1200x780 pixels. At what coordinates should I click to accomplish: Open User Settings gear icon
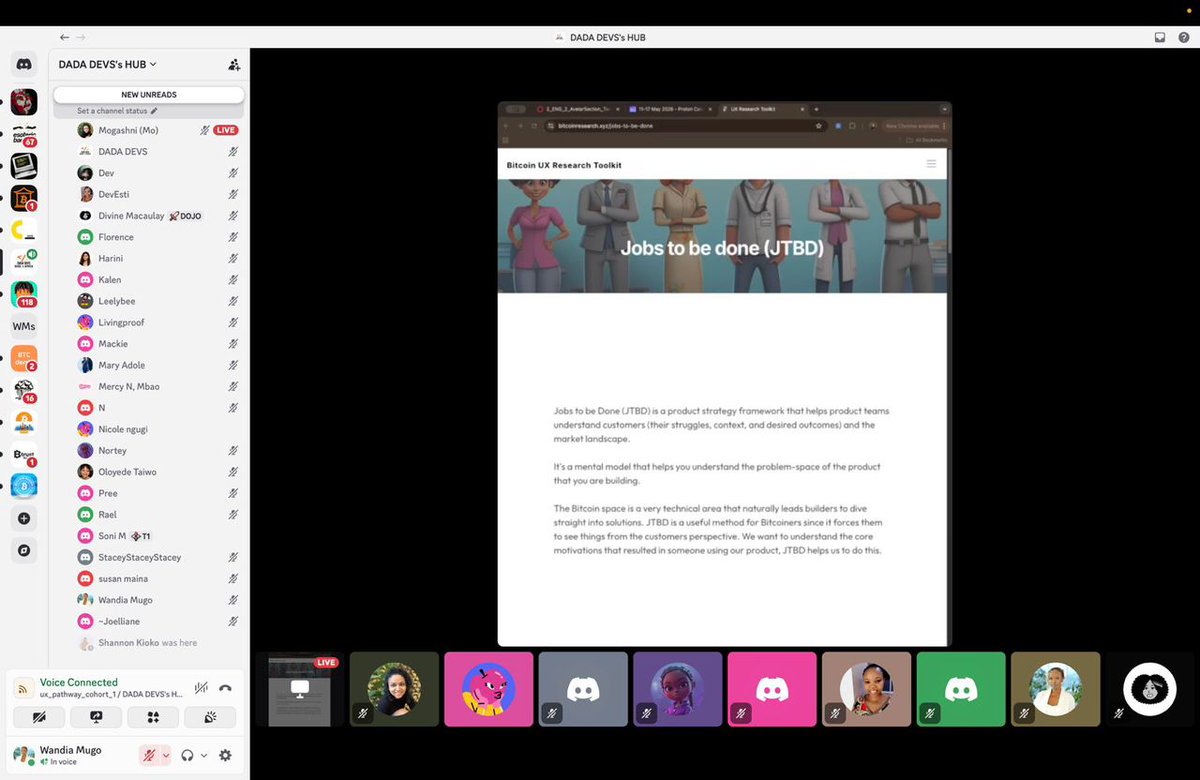pyautogui.click(x=225, y=755)
